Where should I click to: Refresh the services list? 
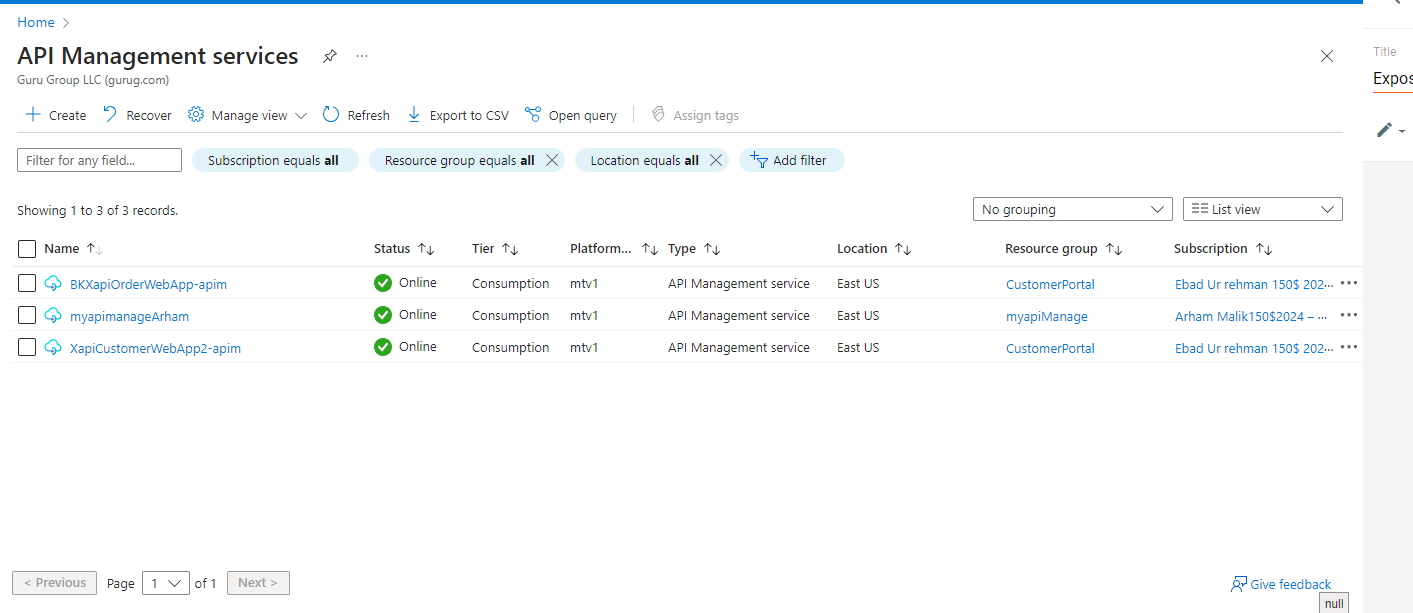(x=356, y=115)
